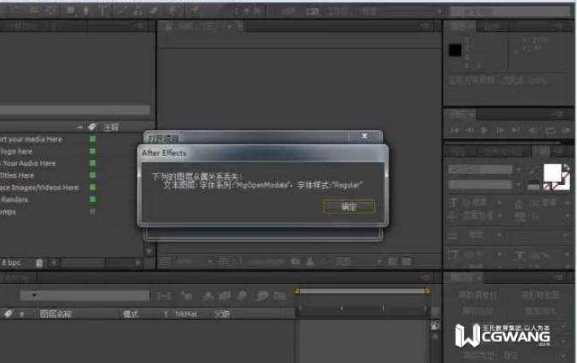Open the composition mini-flowchart in timeline
Screen dimensions: 577x363
tap(164, 295)
